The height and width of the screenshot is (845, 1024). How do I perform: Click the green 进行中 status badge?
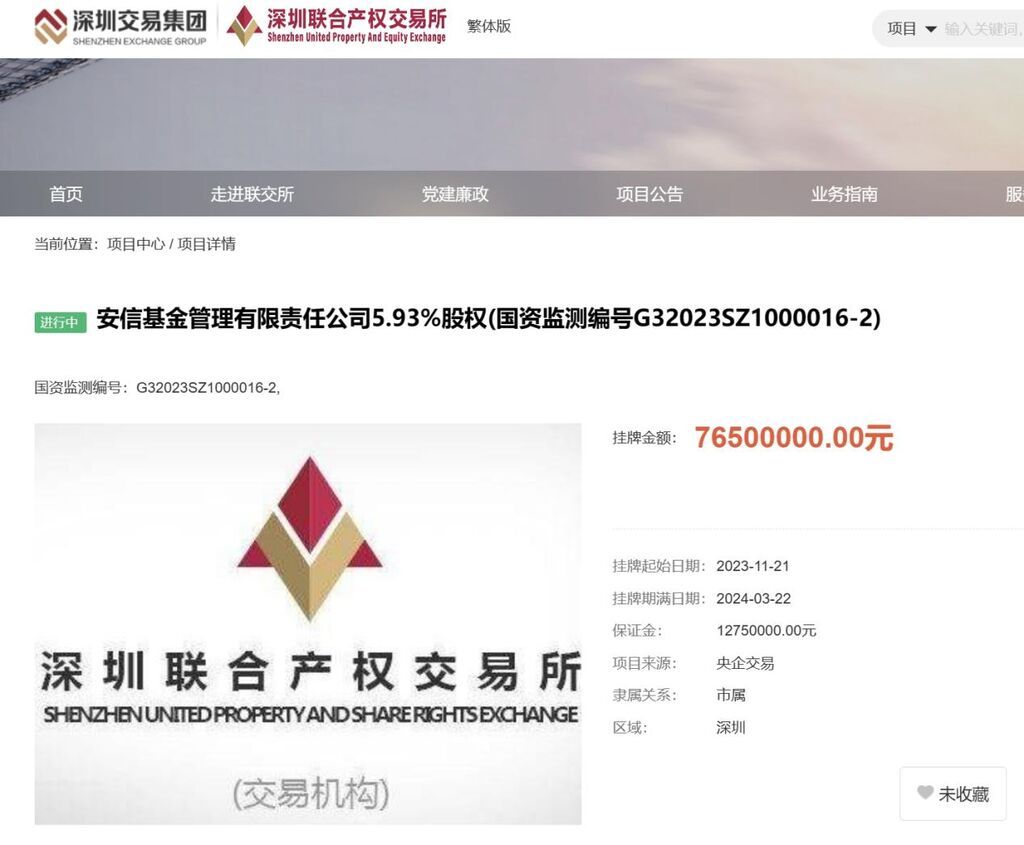(x=60, y=322)
